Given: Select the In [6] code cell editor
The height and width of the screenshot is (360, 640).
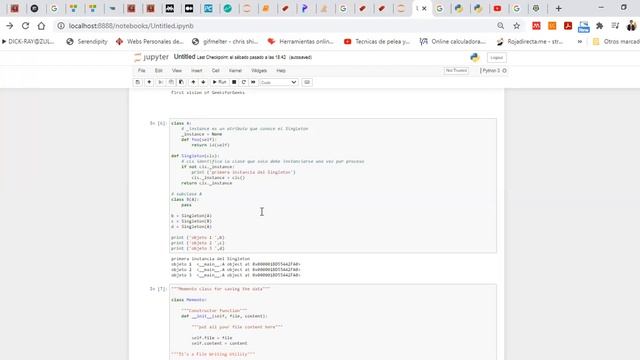Looking at the screenshot, I should pos(333,186).
